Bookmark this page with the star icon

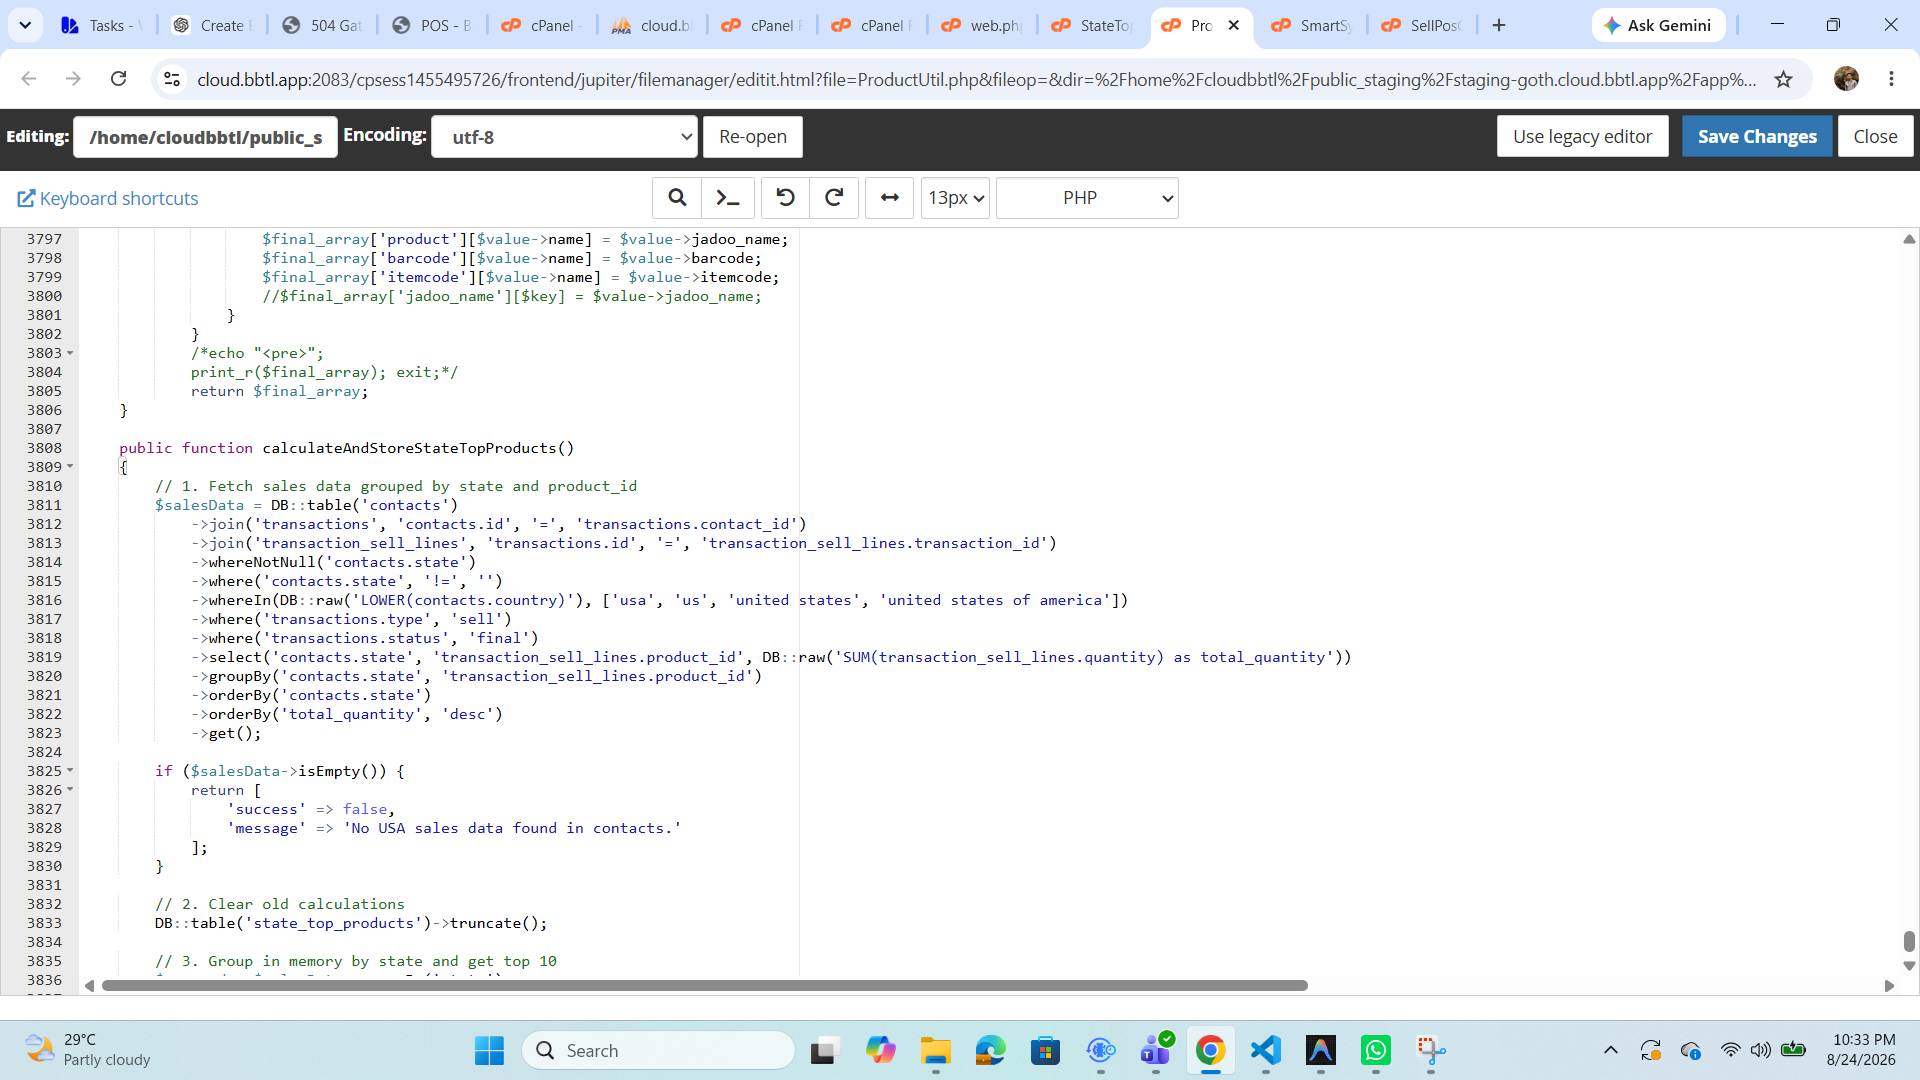[1783, 79]
